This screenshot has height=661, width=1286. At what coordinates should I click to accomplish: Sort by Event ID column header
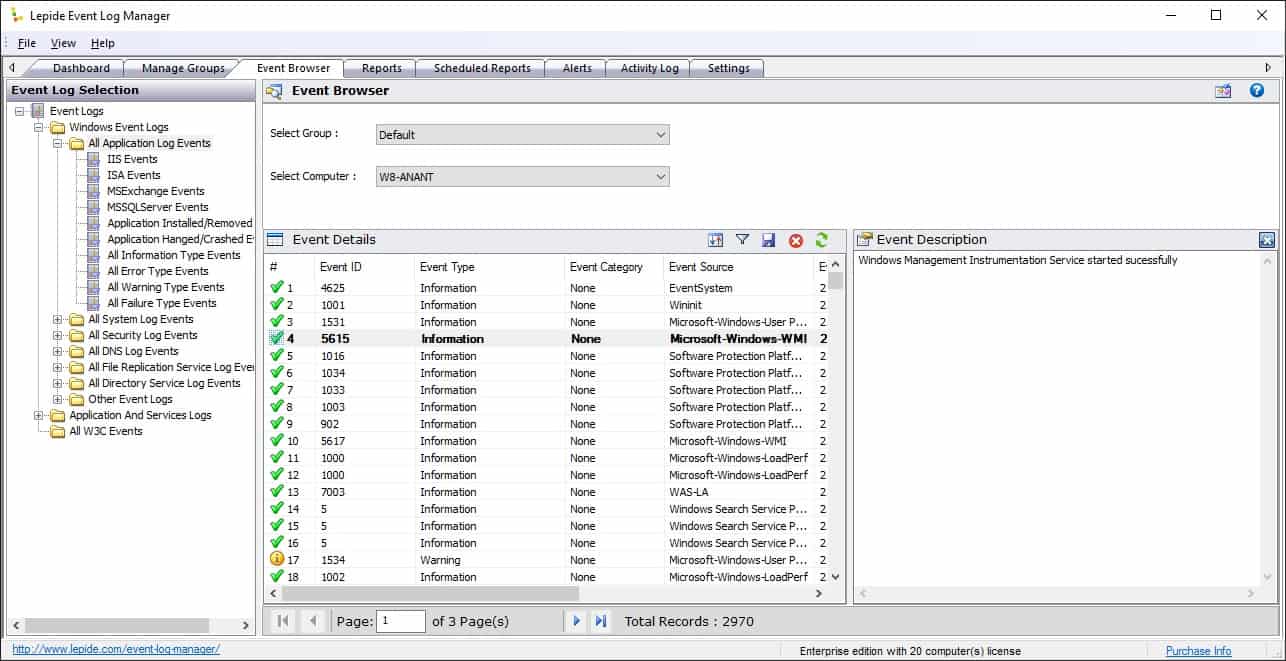click(x=364, y=267)
